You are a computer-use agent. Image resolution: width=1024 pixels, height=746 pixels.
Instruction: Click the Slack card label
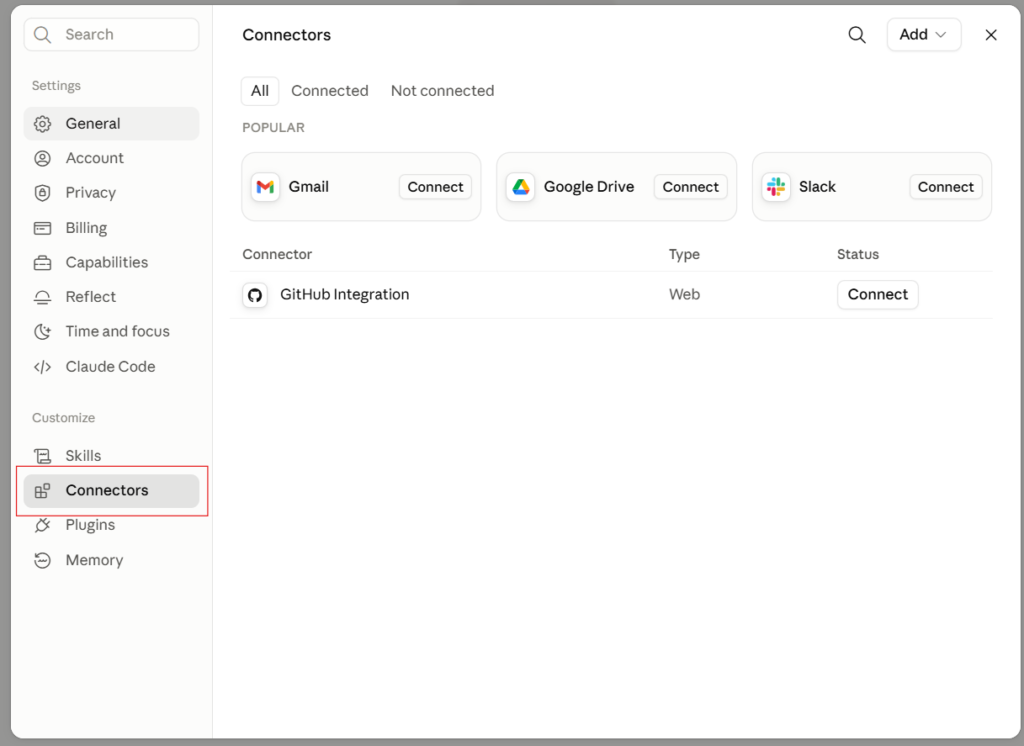(x=817, y=187)
